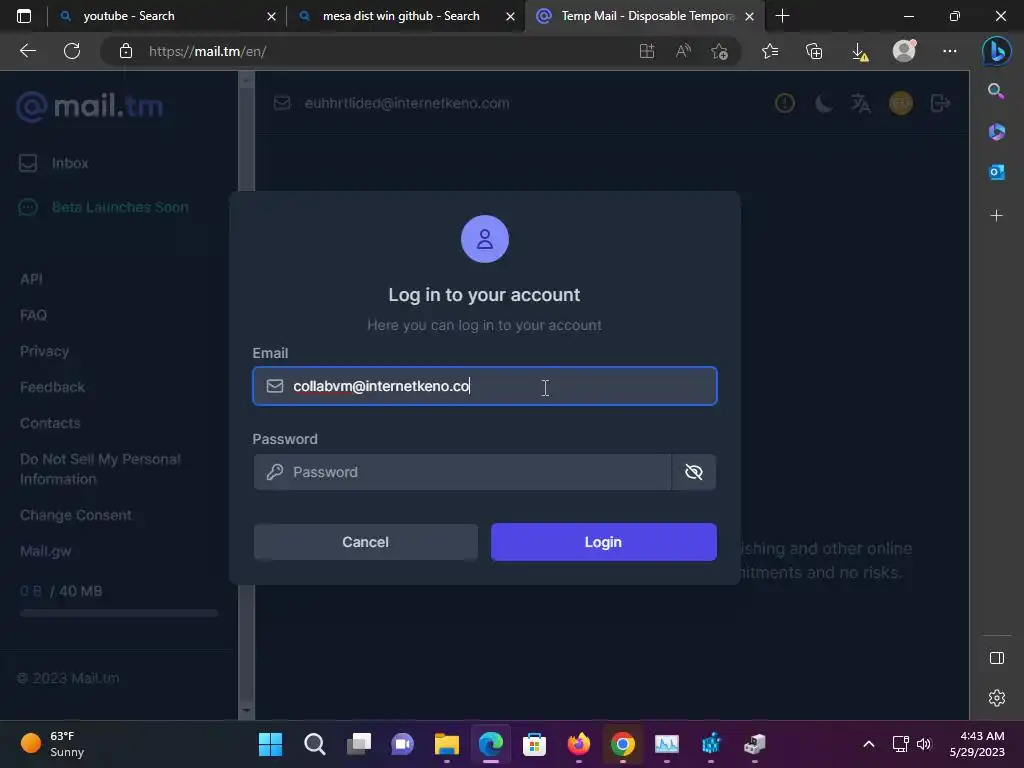Screen dimensions: 1024x768
Task: Click the alert info icon in header
Action: (x=784, y=103)
